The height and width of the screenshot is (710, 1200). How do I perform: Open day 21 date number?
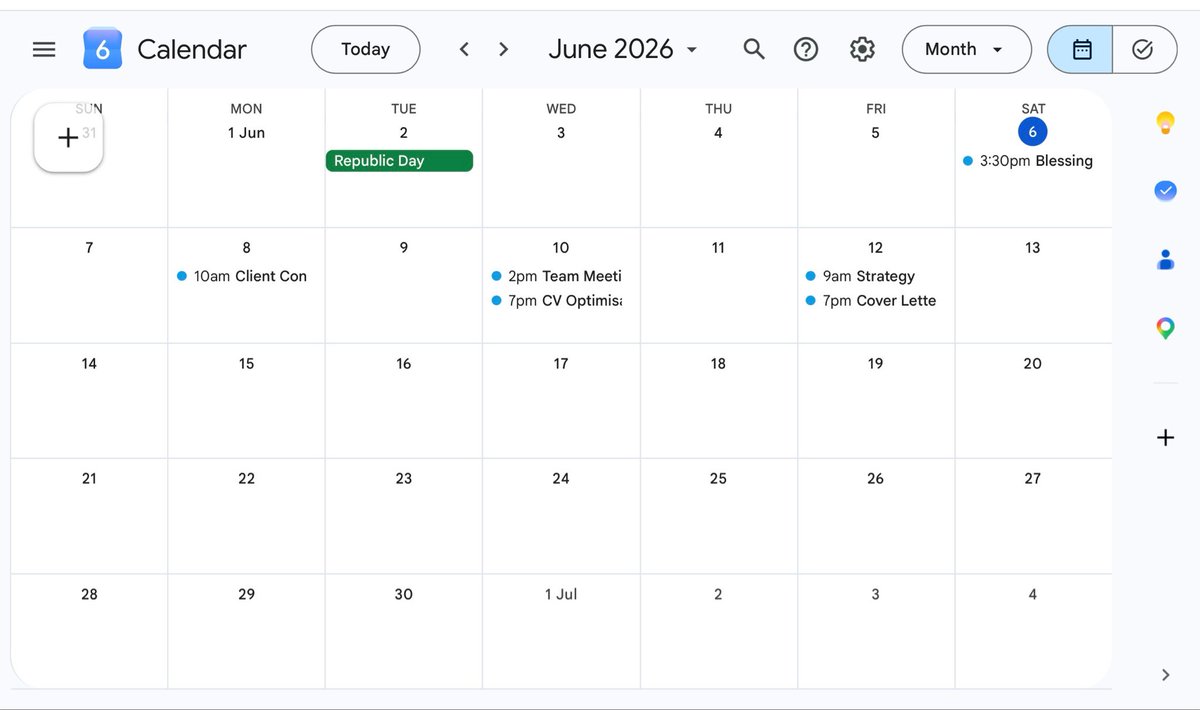(89, 479)
